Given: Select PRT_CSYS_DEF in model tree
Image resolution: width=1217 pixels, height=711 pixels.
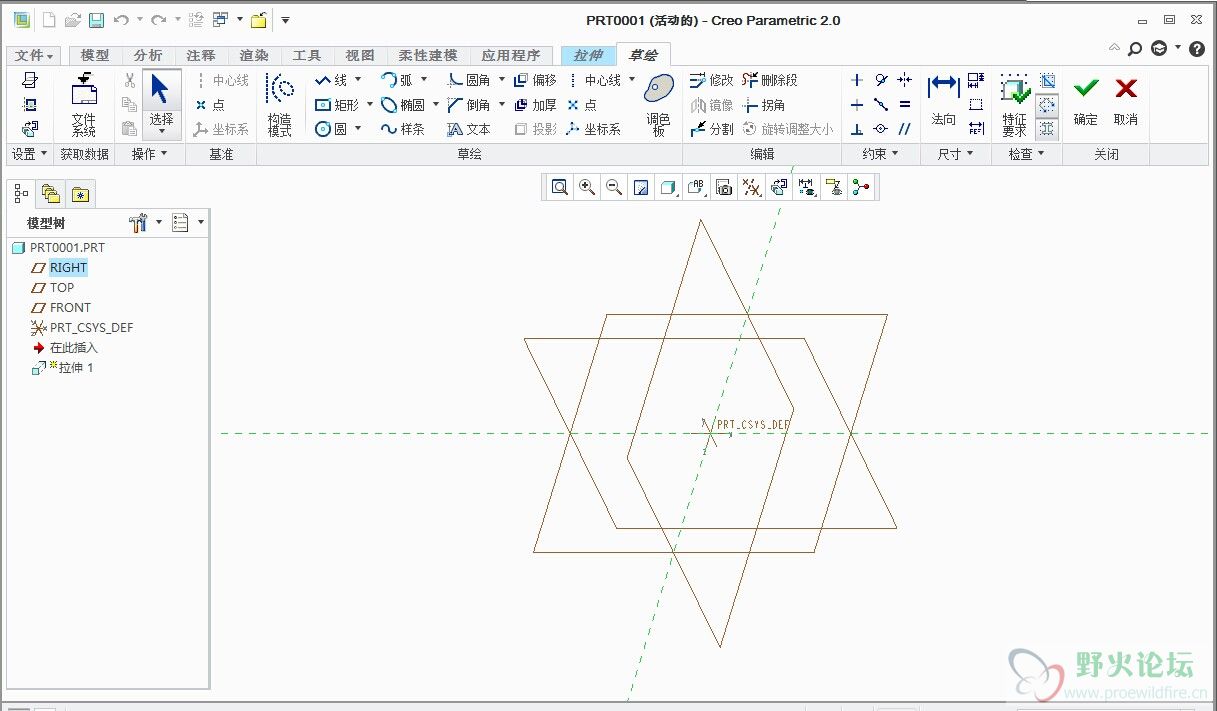Looking at the screenshot, I should click(x=82, y=327).
